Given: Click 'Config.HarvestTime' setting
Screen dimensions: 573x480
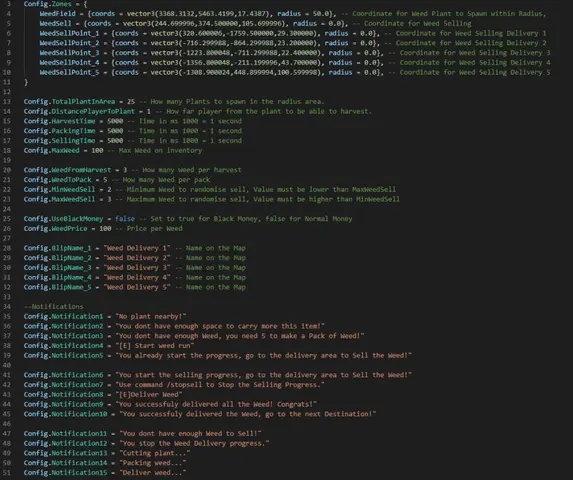Looking at the screenshot, I should click(x=60, y=121).
